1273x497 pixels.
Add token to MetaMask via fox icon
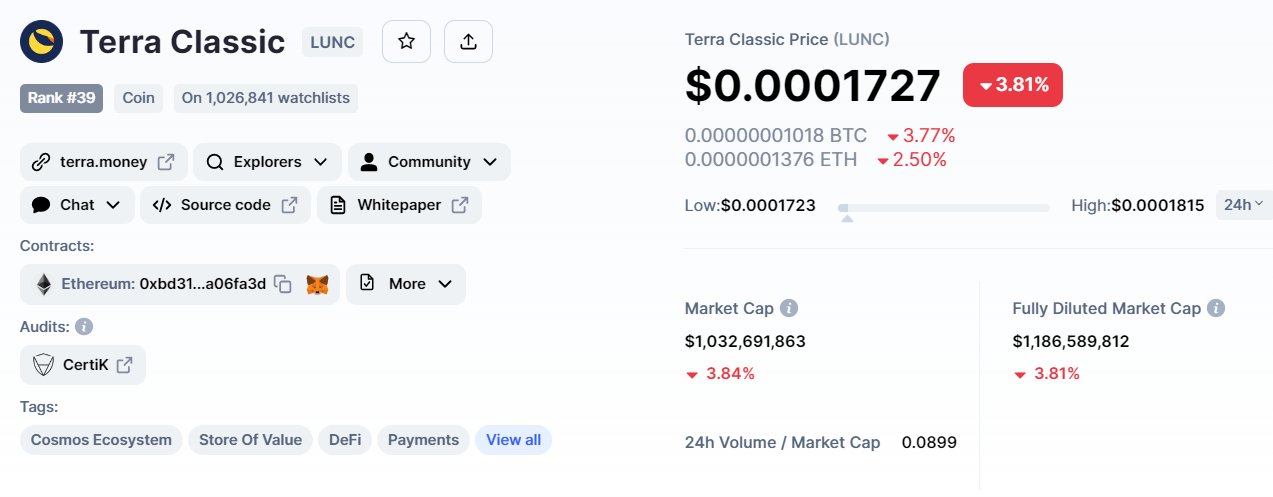click(317, 284)
